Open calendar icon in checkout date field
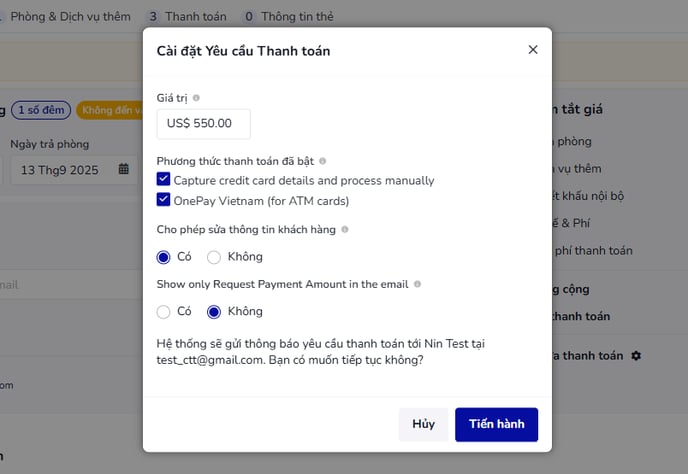Image resolution: width=688 pixels, height=474 pixels. click(124, 169)
